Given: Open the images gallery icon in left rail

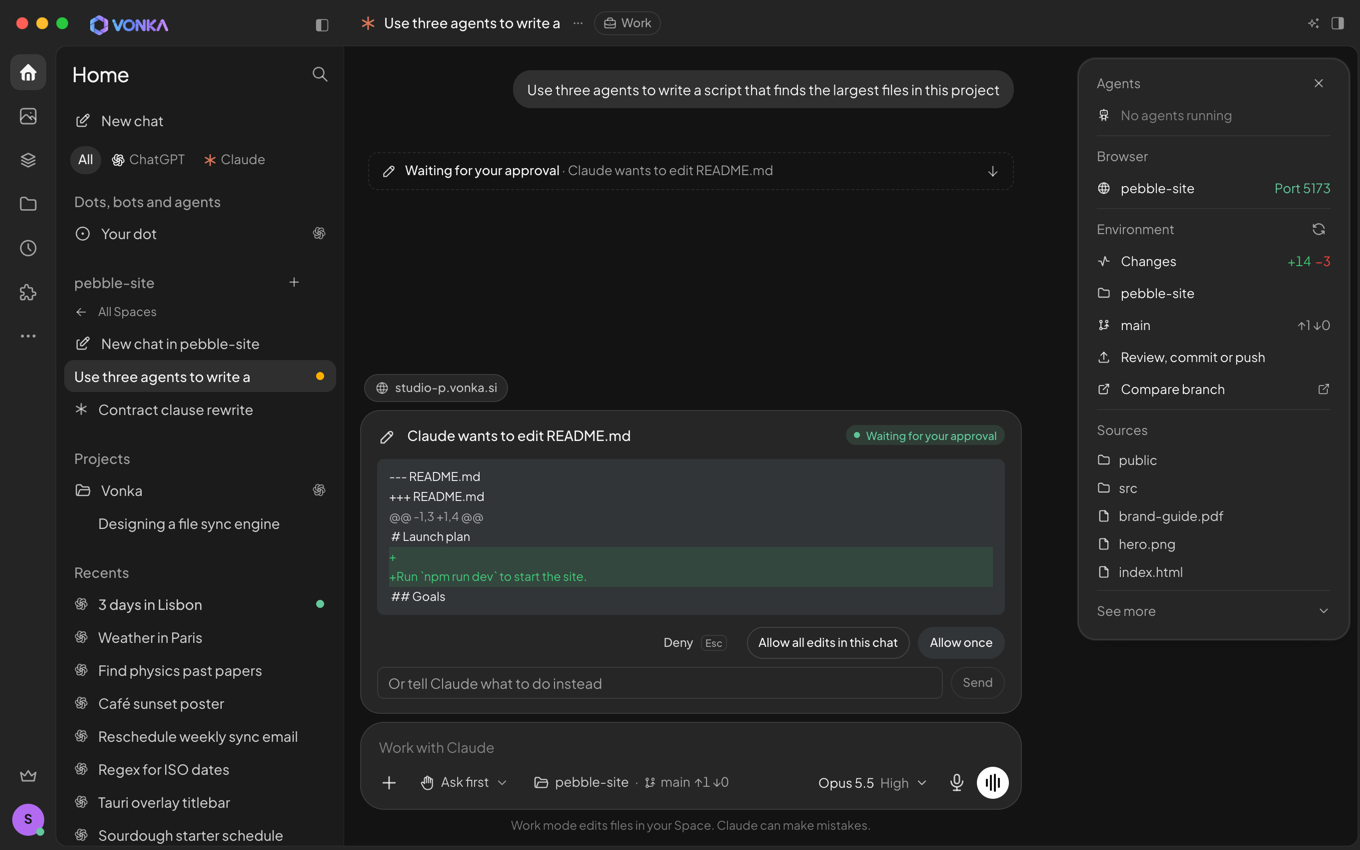Looking at the screenshot, I should (28, 116).
